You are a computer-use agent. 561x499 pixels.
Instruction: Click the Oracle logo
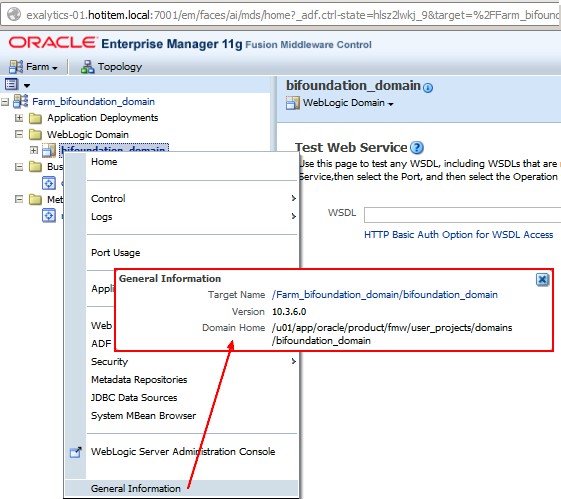(x=53, y=43)
